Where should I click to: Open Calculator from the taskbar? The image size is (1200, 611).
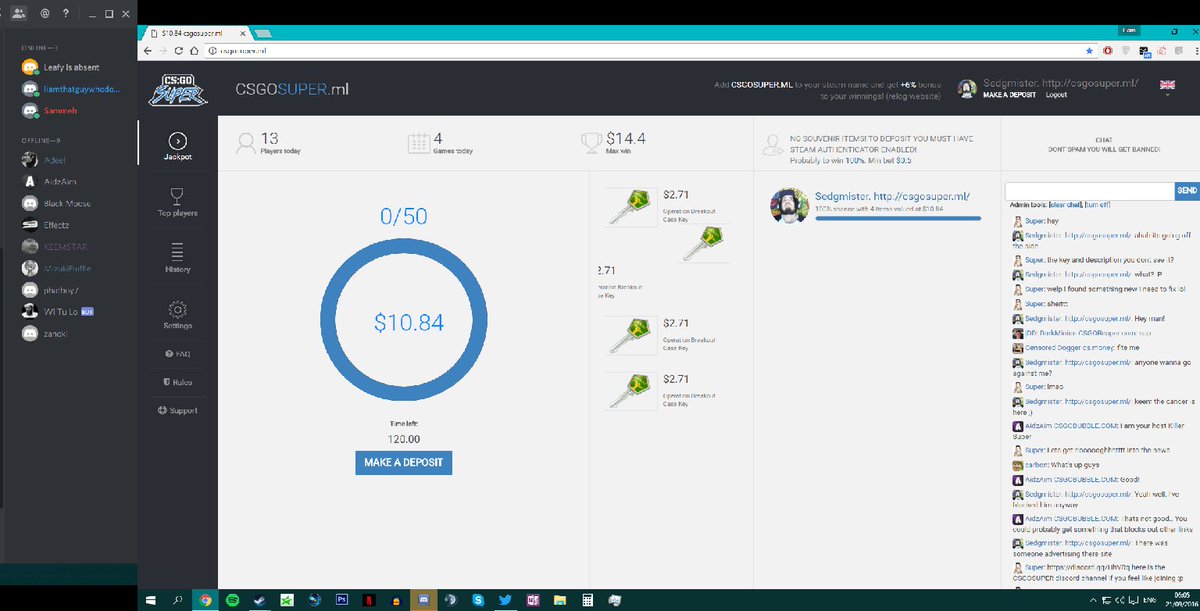click(x=588, y=600)
